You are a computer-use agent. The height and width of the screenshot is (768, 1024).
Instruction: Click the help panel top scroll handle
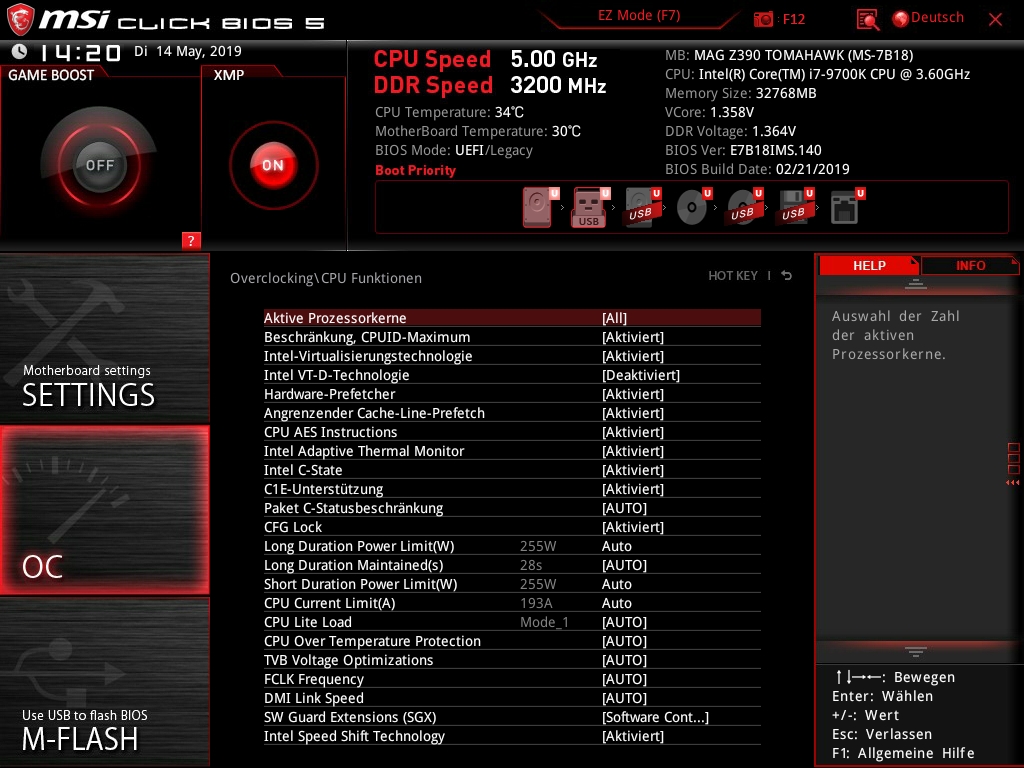point(916,283)
